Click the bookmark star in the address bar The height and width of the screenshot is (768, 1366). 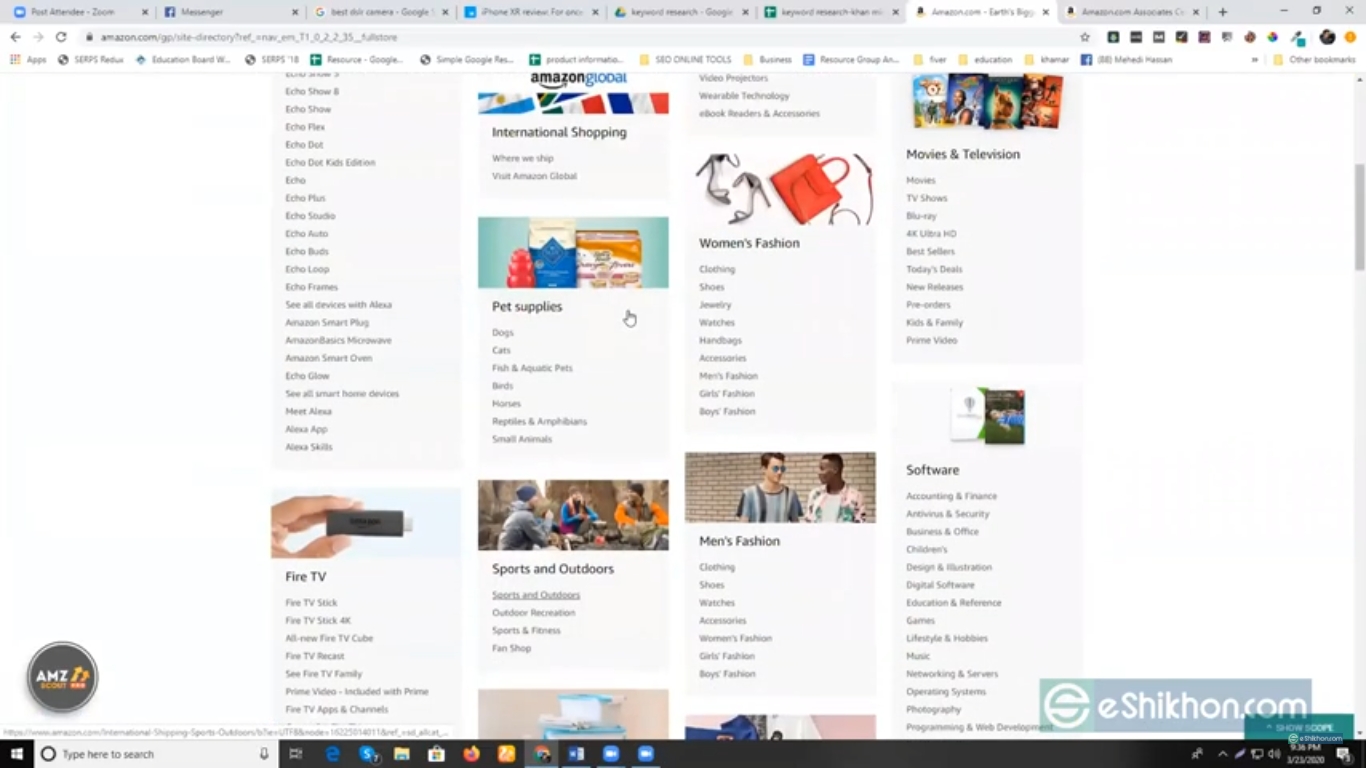[1084, 37]
